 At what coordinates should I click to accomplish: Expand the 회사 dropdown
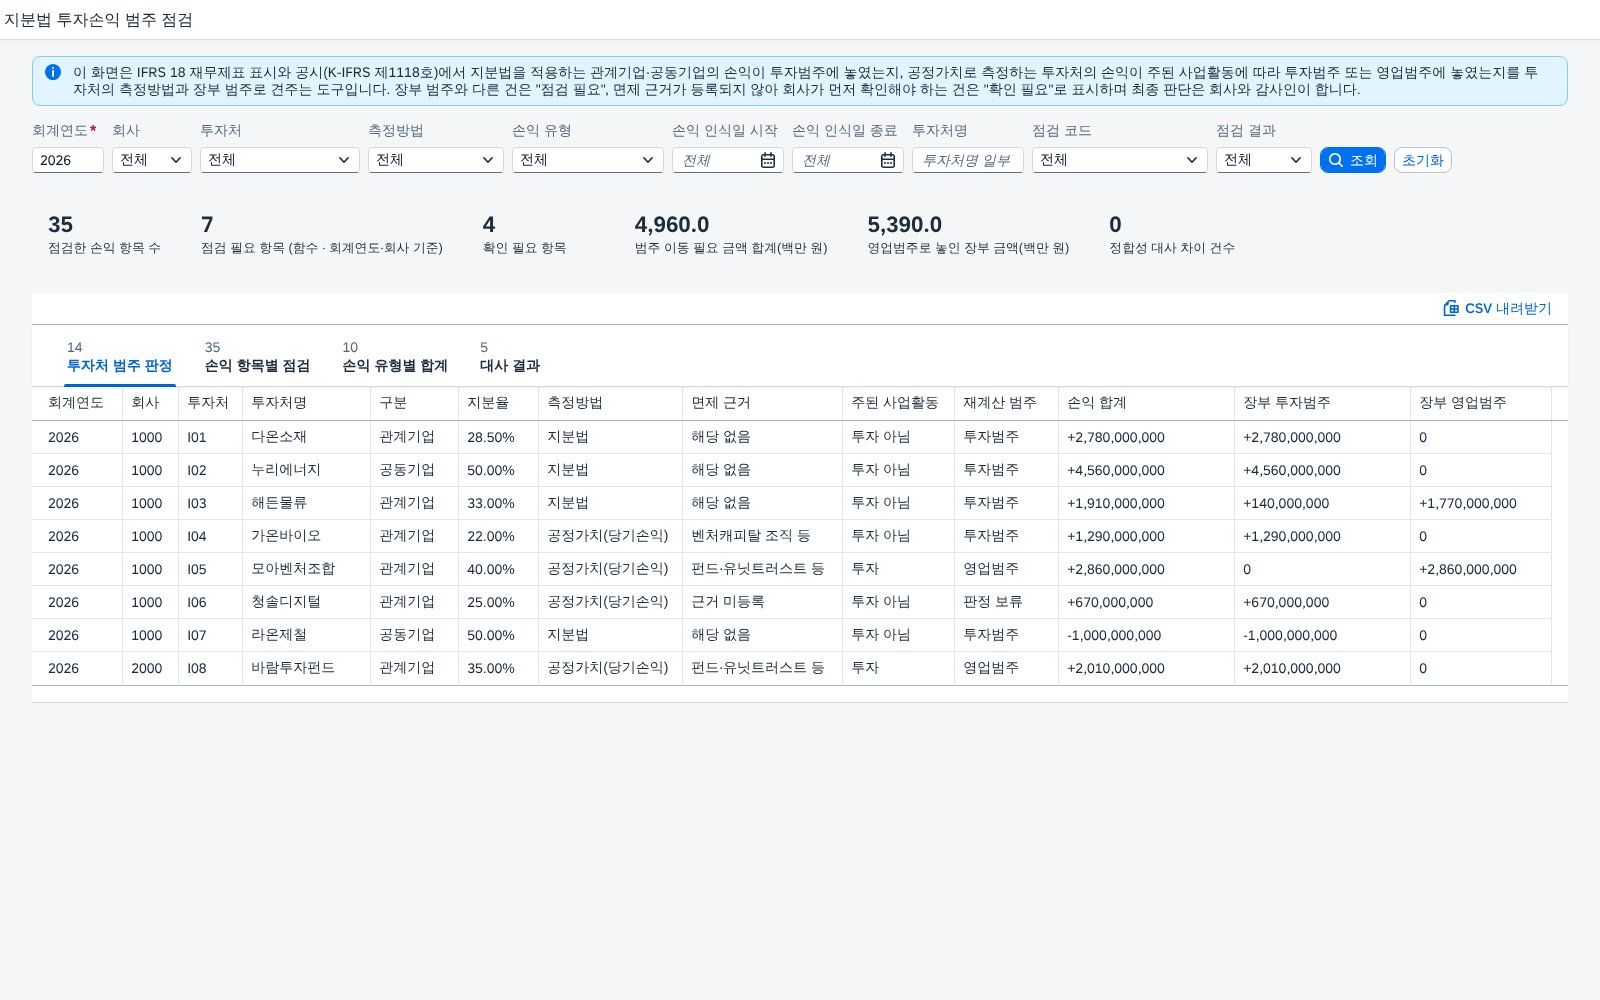tap(152, 160)
